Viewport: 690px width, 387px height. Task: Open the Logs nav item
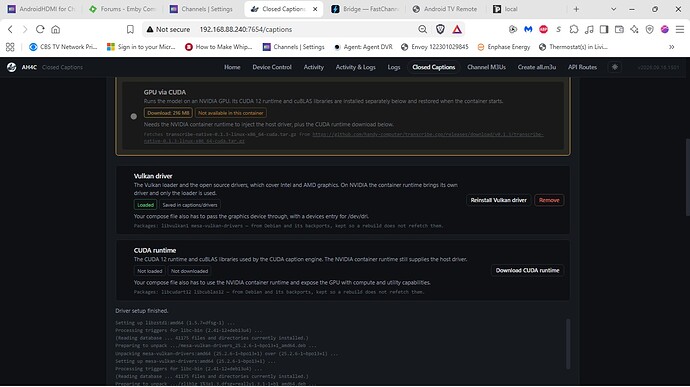(394, 67)
